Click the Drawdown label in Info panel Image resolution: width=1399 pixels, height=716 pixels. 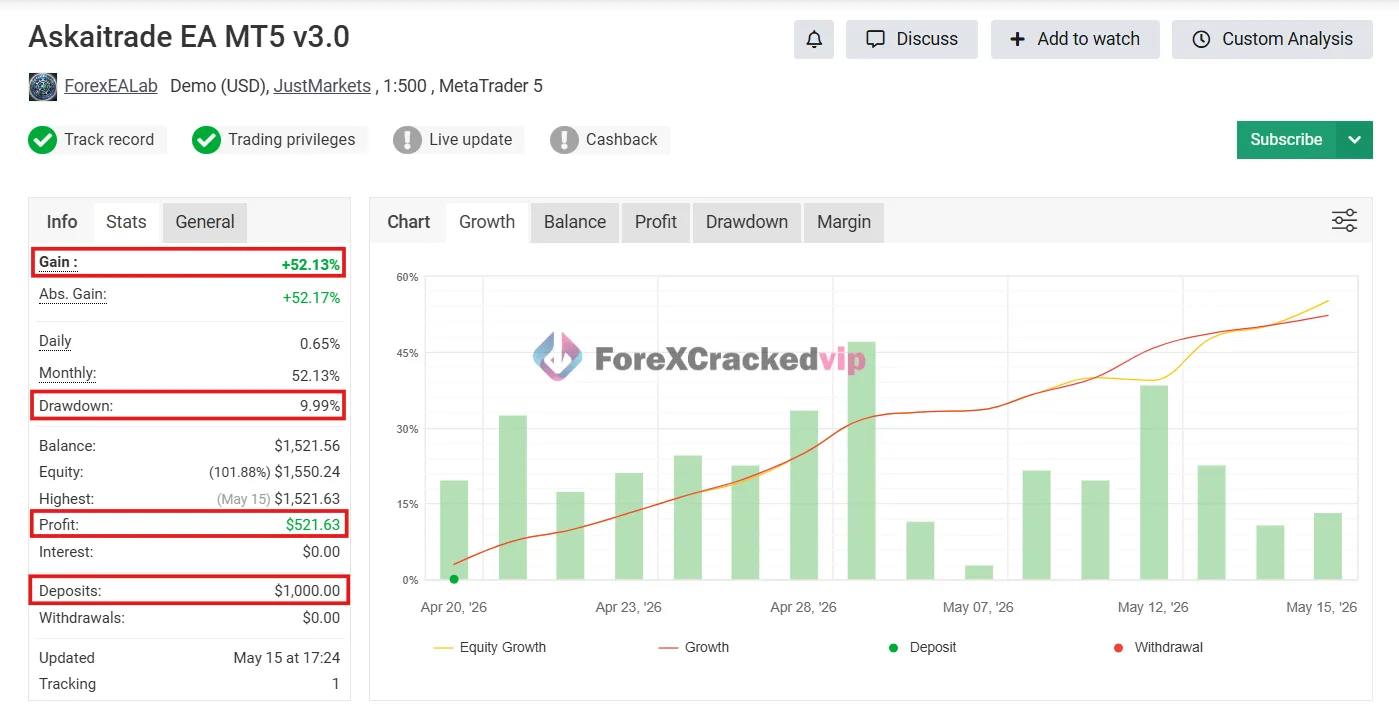tap(76, 406)
